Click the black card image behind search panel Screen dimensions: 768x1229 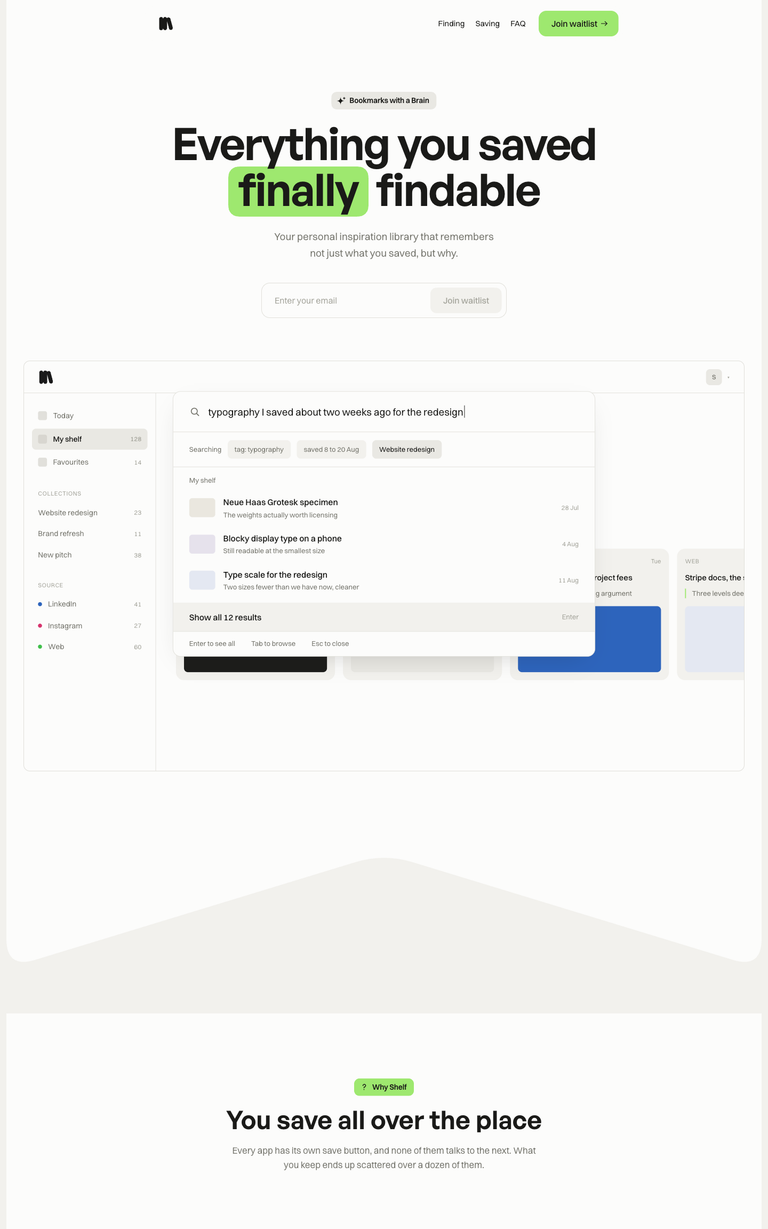pyautogui.click(x=255, y=664)
